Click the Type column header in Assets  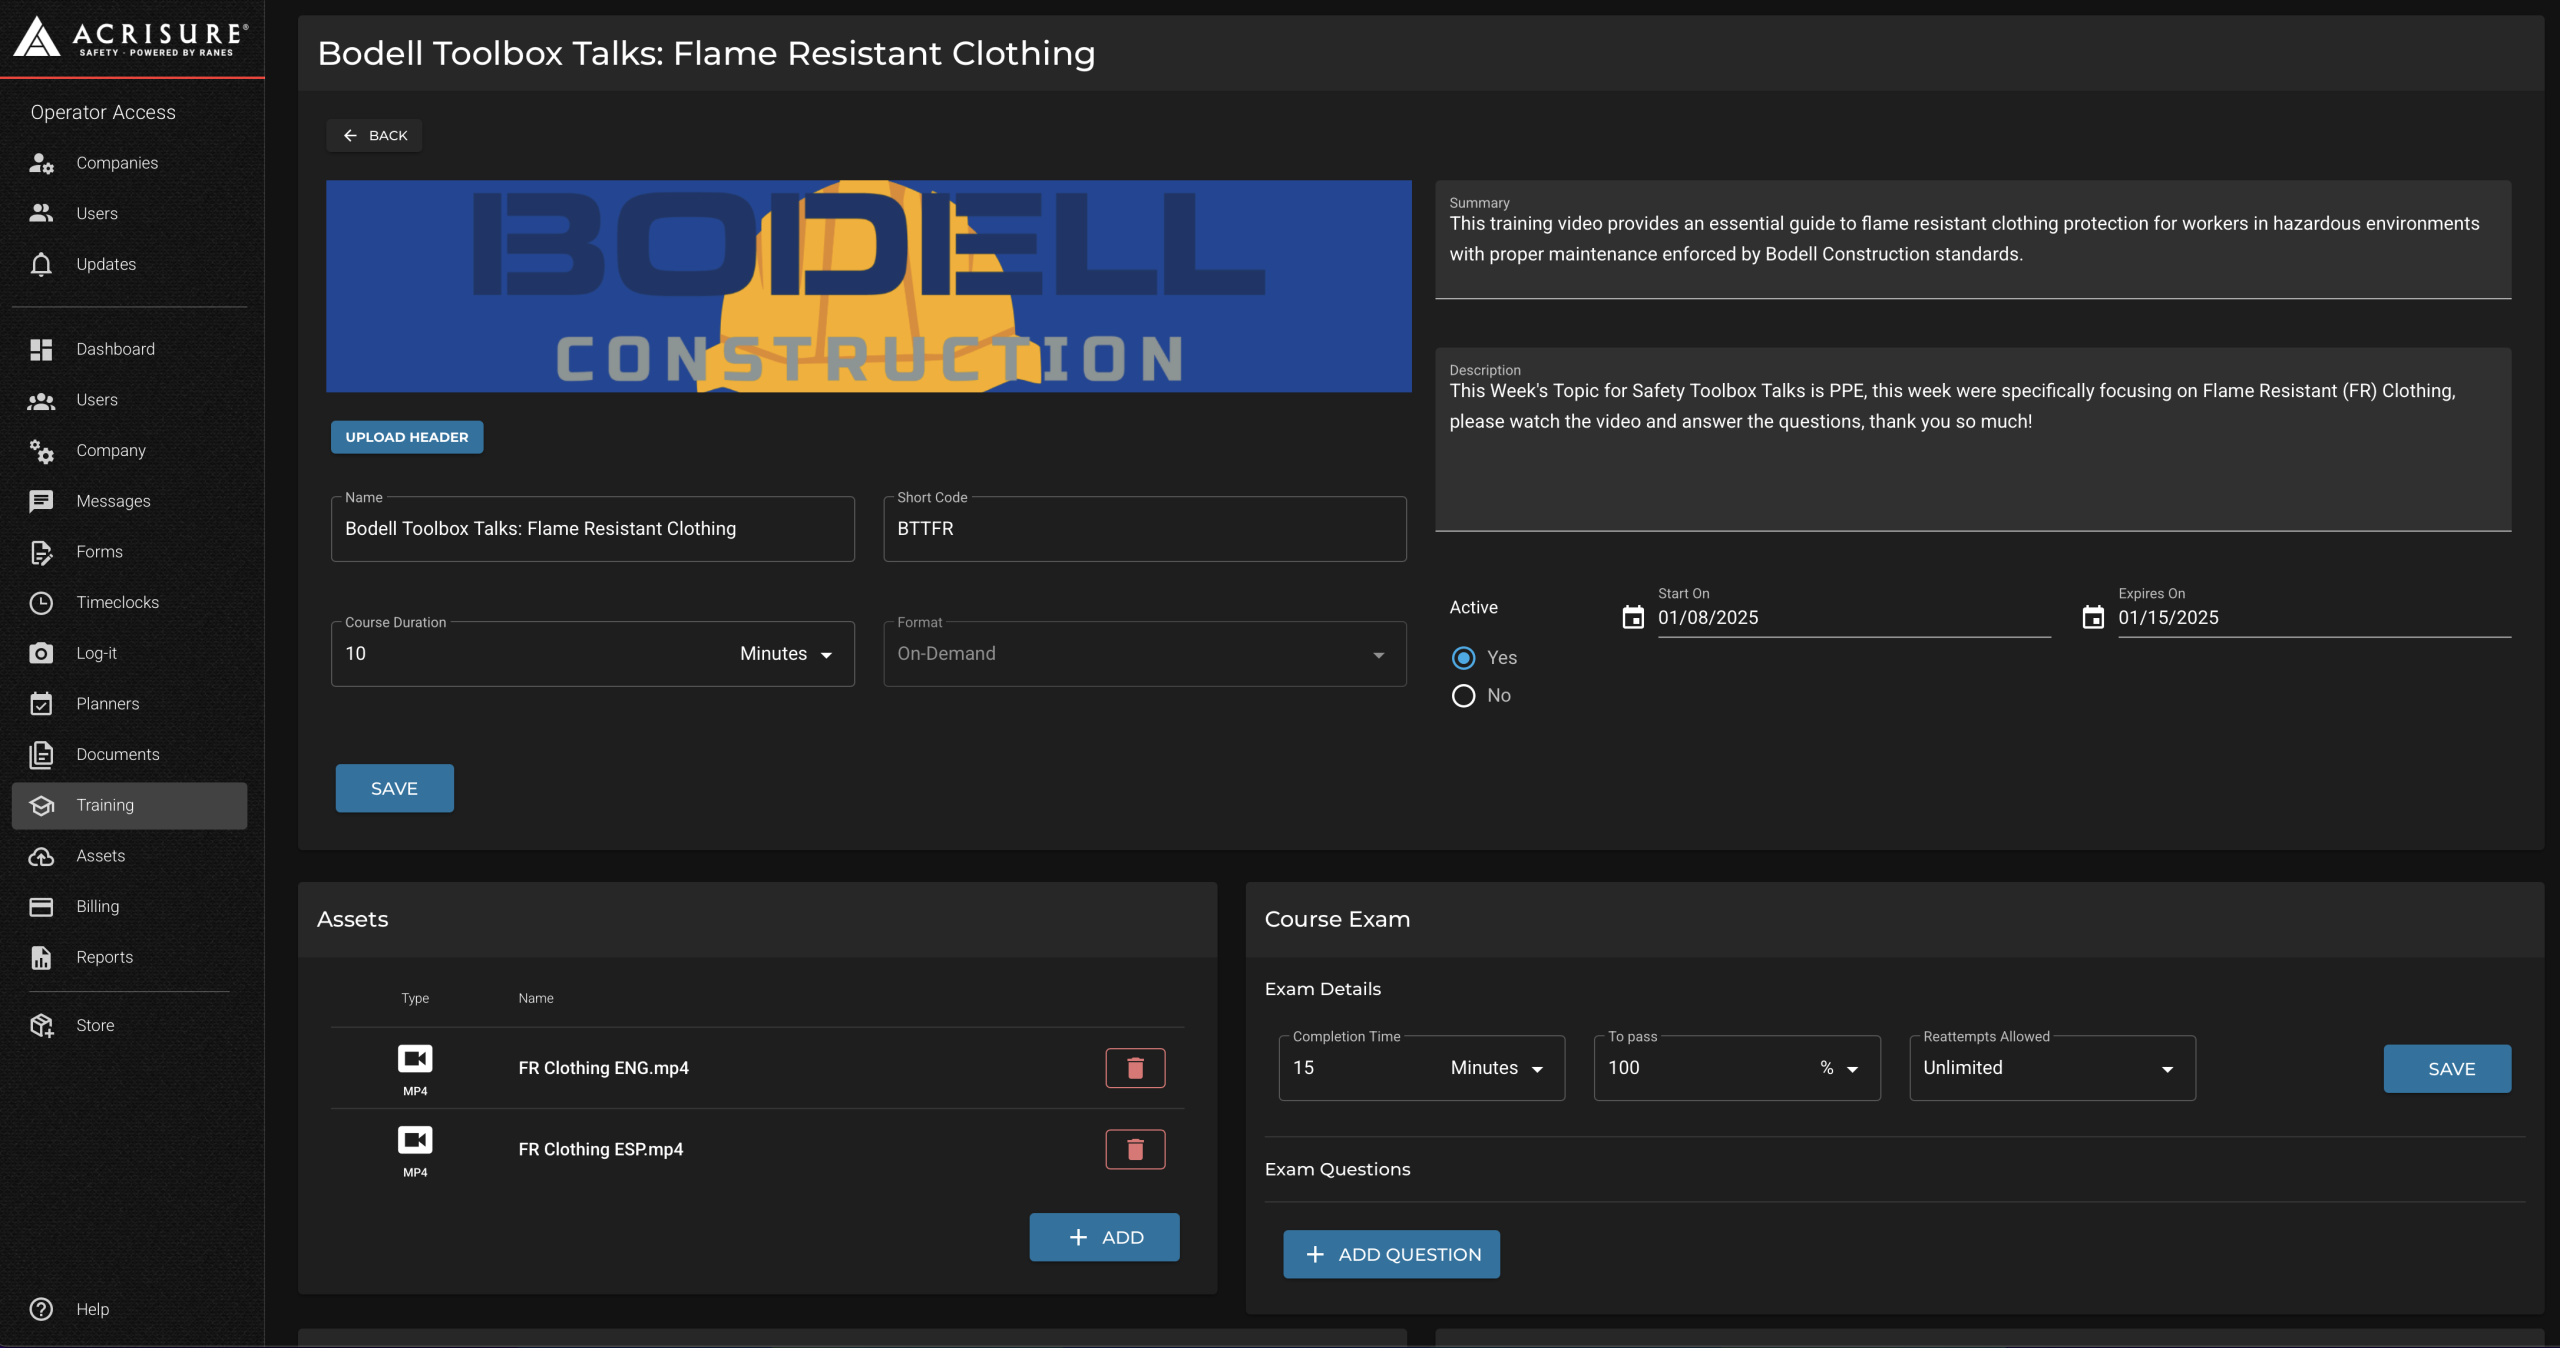(415, 998)
